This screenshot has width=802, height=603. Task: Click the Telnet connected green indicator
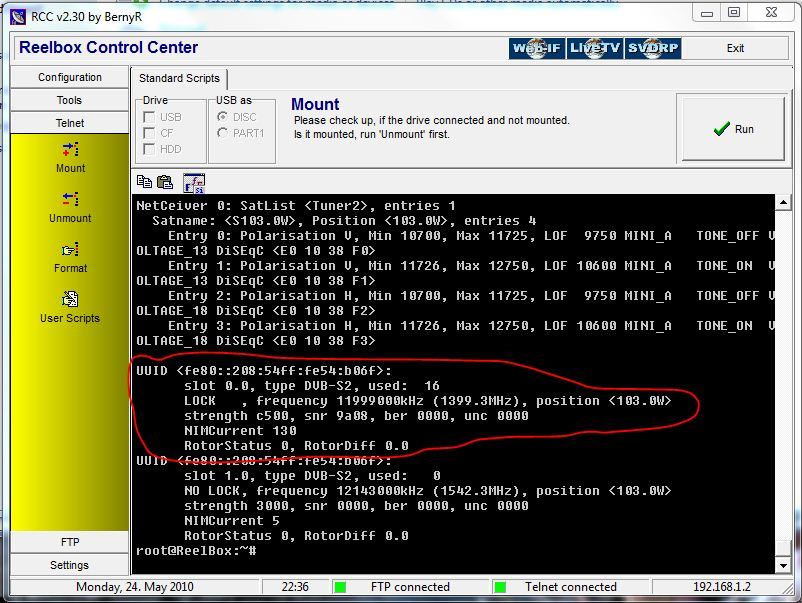(x=500, y=587)
